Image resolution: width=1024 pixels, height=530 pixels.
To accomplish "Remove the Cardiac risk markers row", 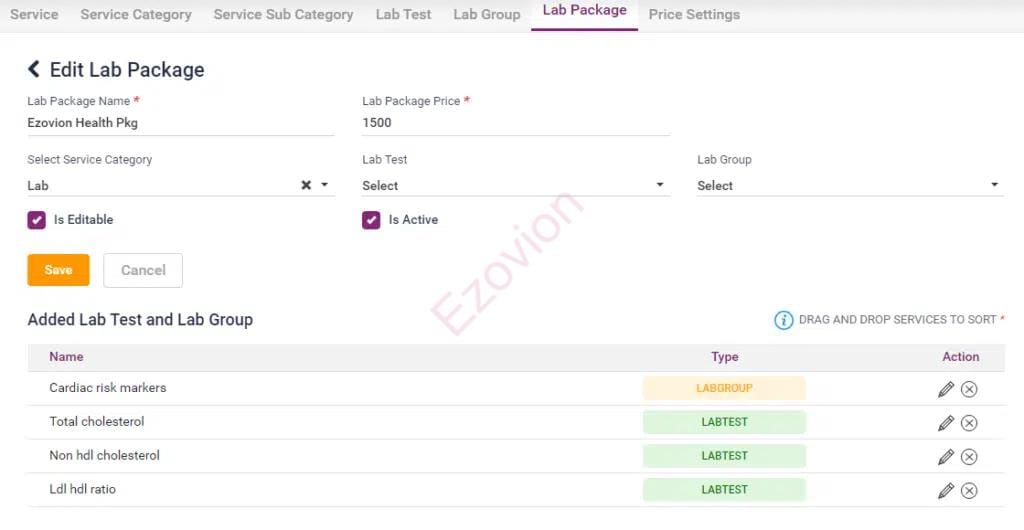I will tap(969, 389).
